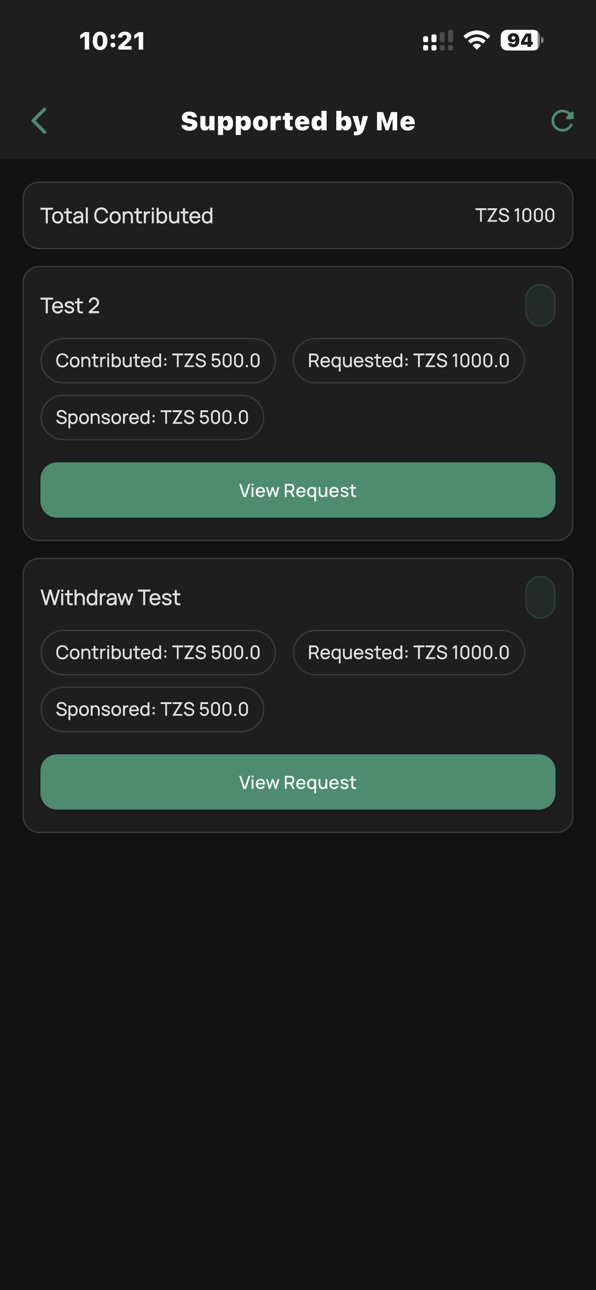Toggle the Withdraw Test card switch
This screenshot has width=596, height=1290.
click(x=540, y=598)
